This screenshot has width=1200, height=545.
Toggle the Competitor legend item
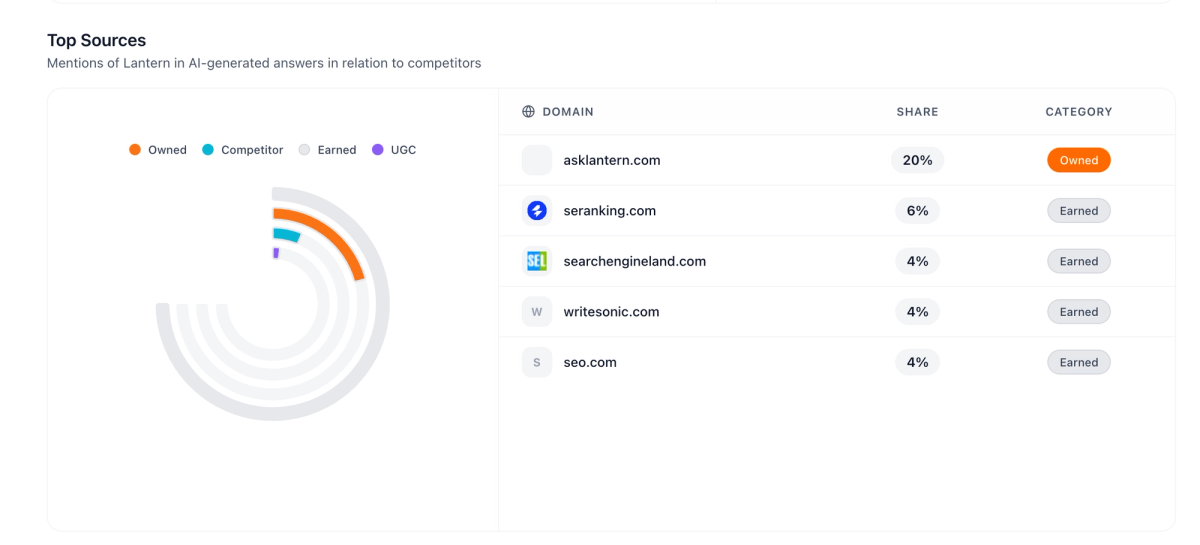[243, 150]
